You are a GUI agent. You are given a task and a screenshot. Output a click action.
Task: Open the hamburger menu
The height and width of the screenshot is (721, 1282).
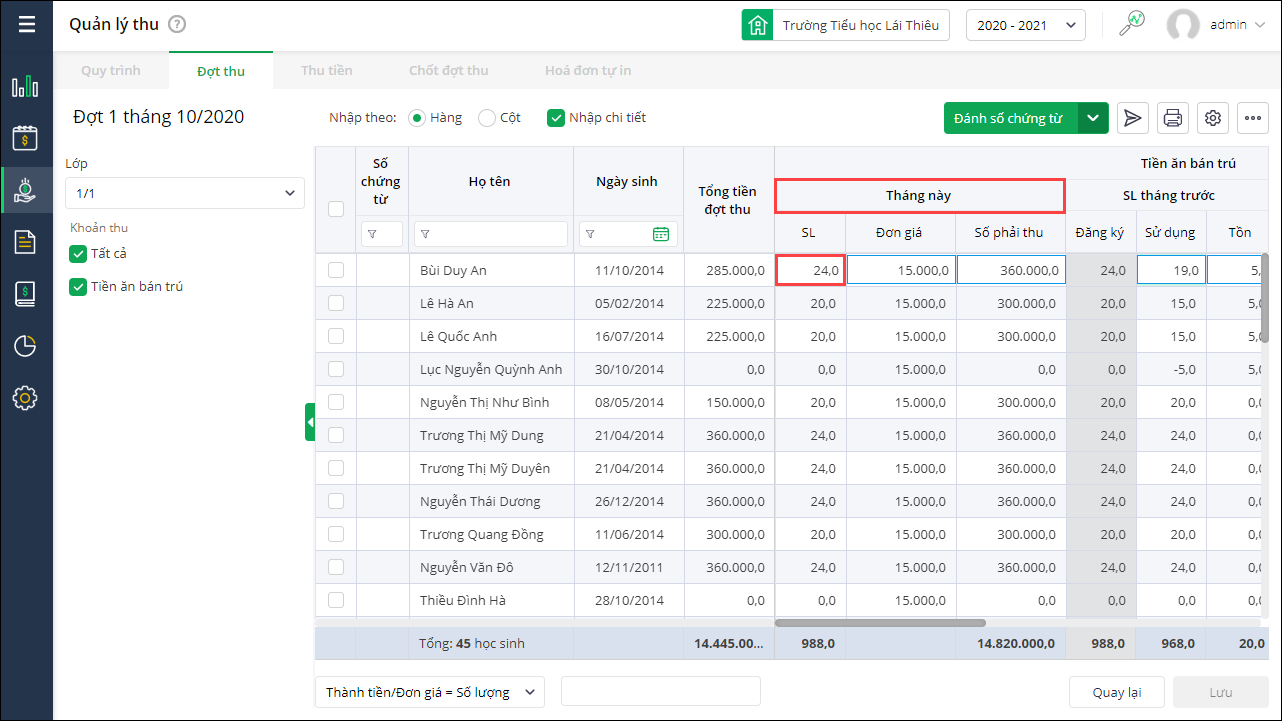pos(26,25)
